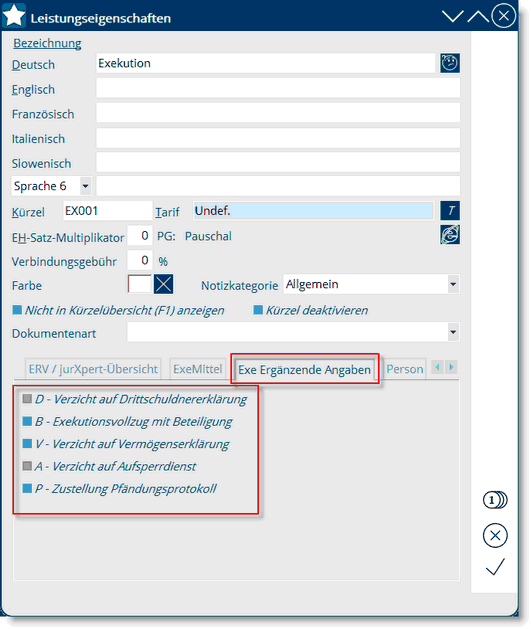Toggle 'Nicht in Kürzelübersicht (F1) anzeigen' checkbox
The image size is (531, 629).
[x=17, y=310]
